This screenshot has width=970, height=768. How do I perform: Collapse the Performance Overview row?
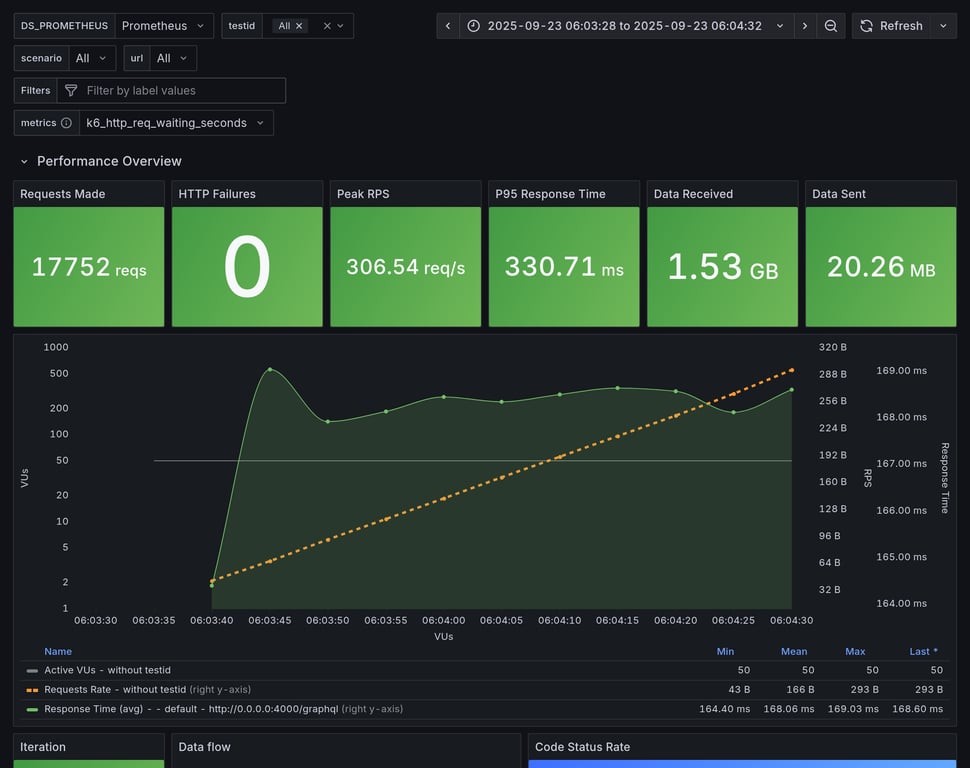tap(25, 161)
